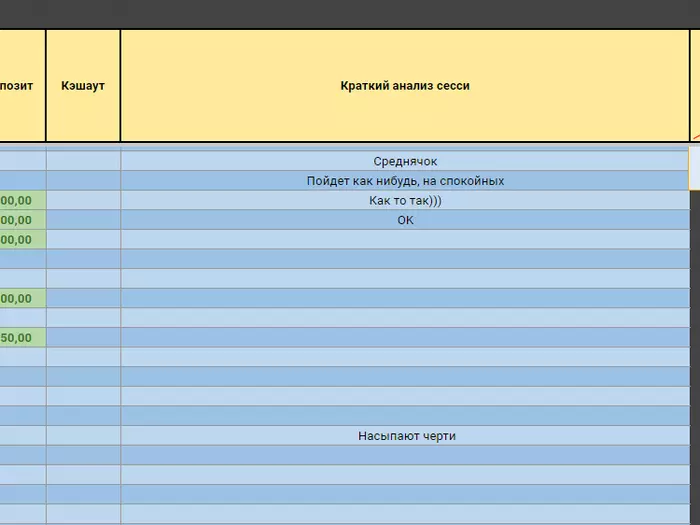Select the cell Пойдет как нибудь, на спокойных
The height and width of the screenshot is (525, 700).
405,181
